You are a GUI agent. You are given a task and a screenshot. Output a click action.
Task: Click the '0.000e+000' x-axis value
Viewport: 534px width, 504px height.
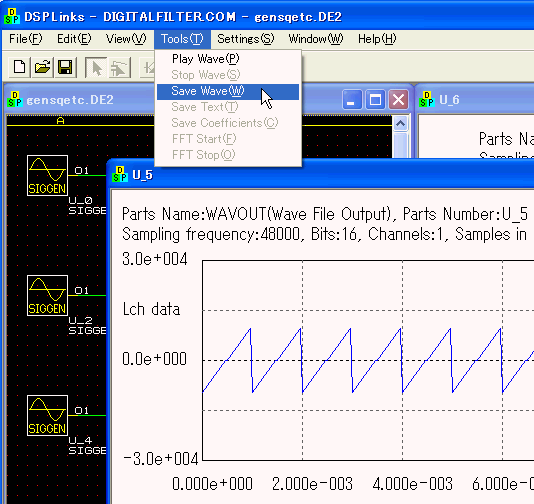212,484
